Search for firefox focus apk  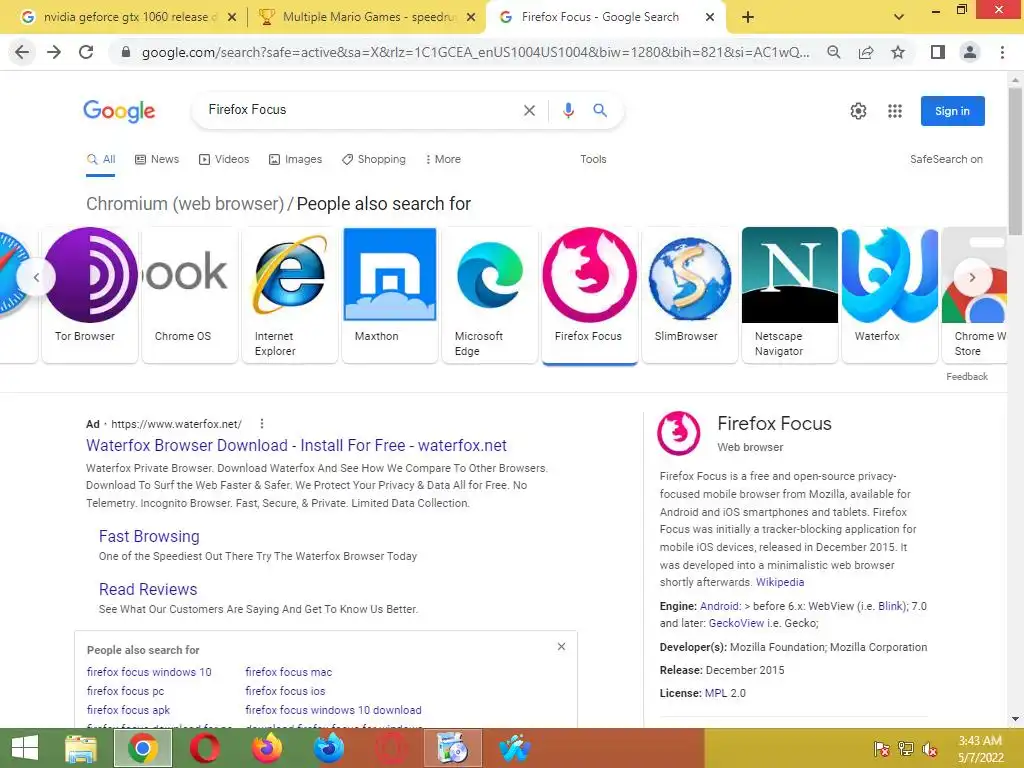[128, 710]
